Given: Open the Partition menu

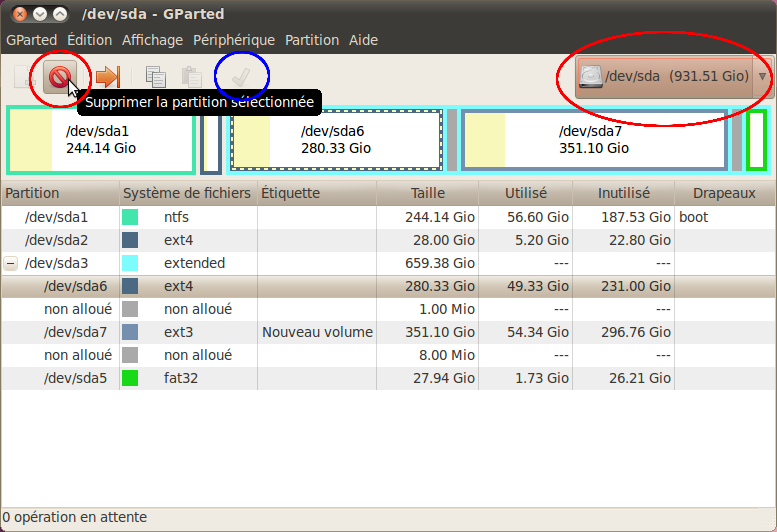Looking at the screenshot, I should pos(312,40).
